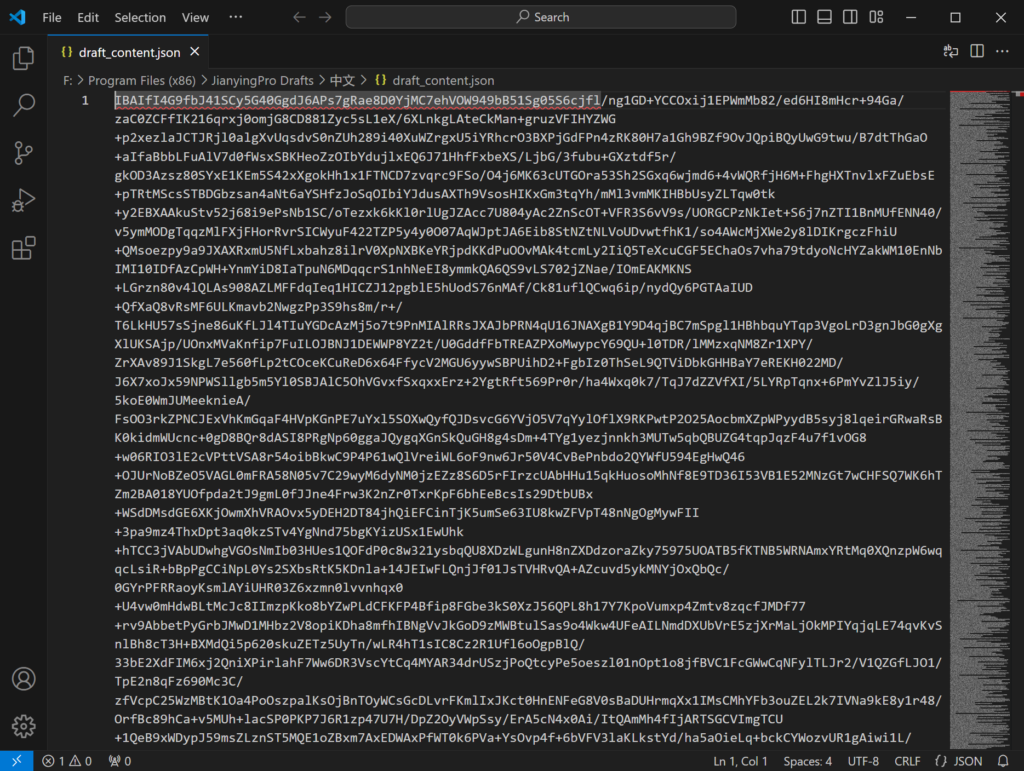The height and width of the screenshot is (771, 1024).
Task: Split the editor to the right
Action: pyautogui.click(x=977, y=52)
